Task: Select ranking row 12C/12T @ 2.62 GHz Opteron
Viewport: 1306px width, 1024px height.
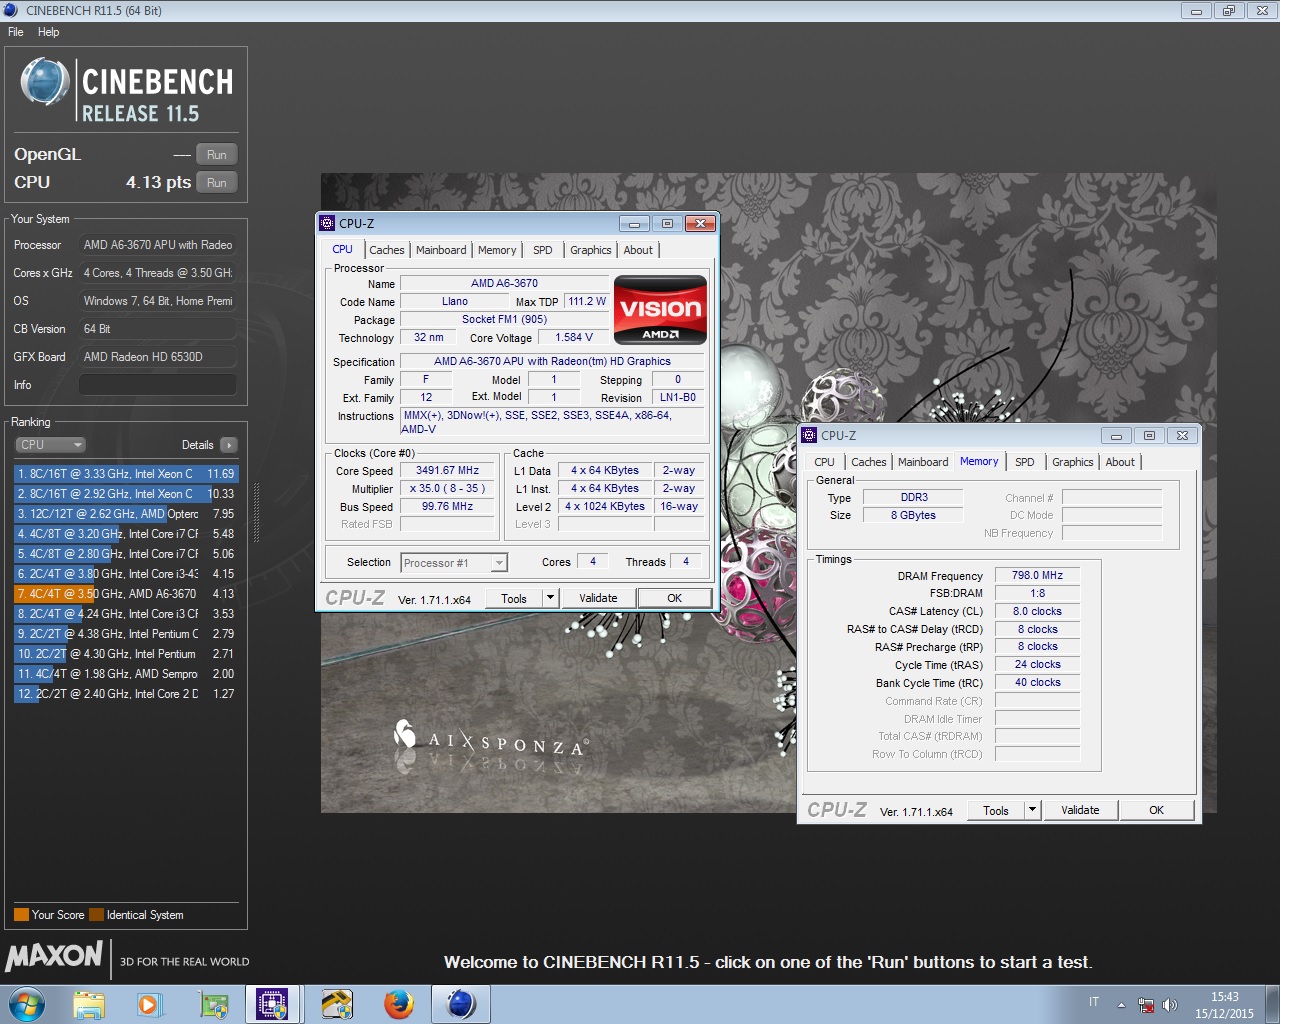Action: (x=126, y=514)
